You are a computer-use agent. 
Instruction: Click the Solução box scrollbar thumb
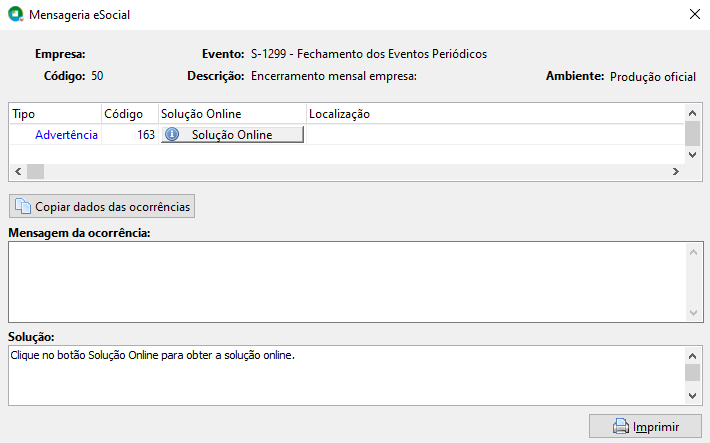click(692, 373)
